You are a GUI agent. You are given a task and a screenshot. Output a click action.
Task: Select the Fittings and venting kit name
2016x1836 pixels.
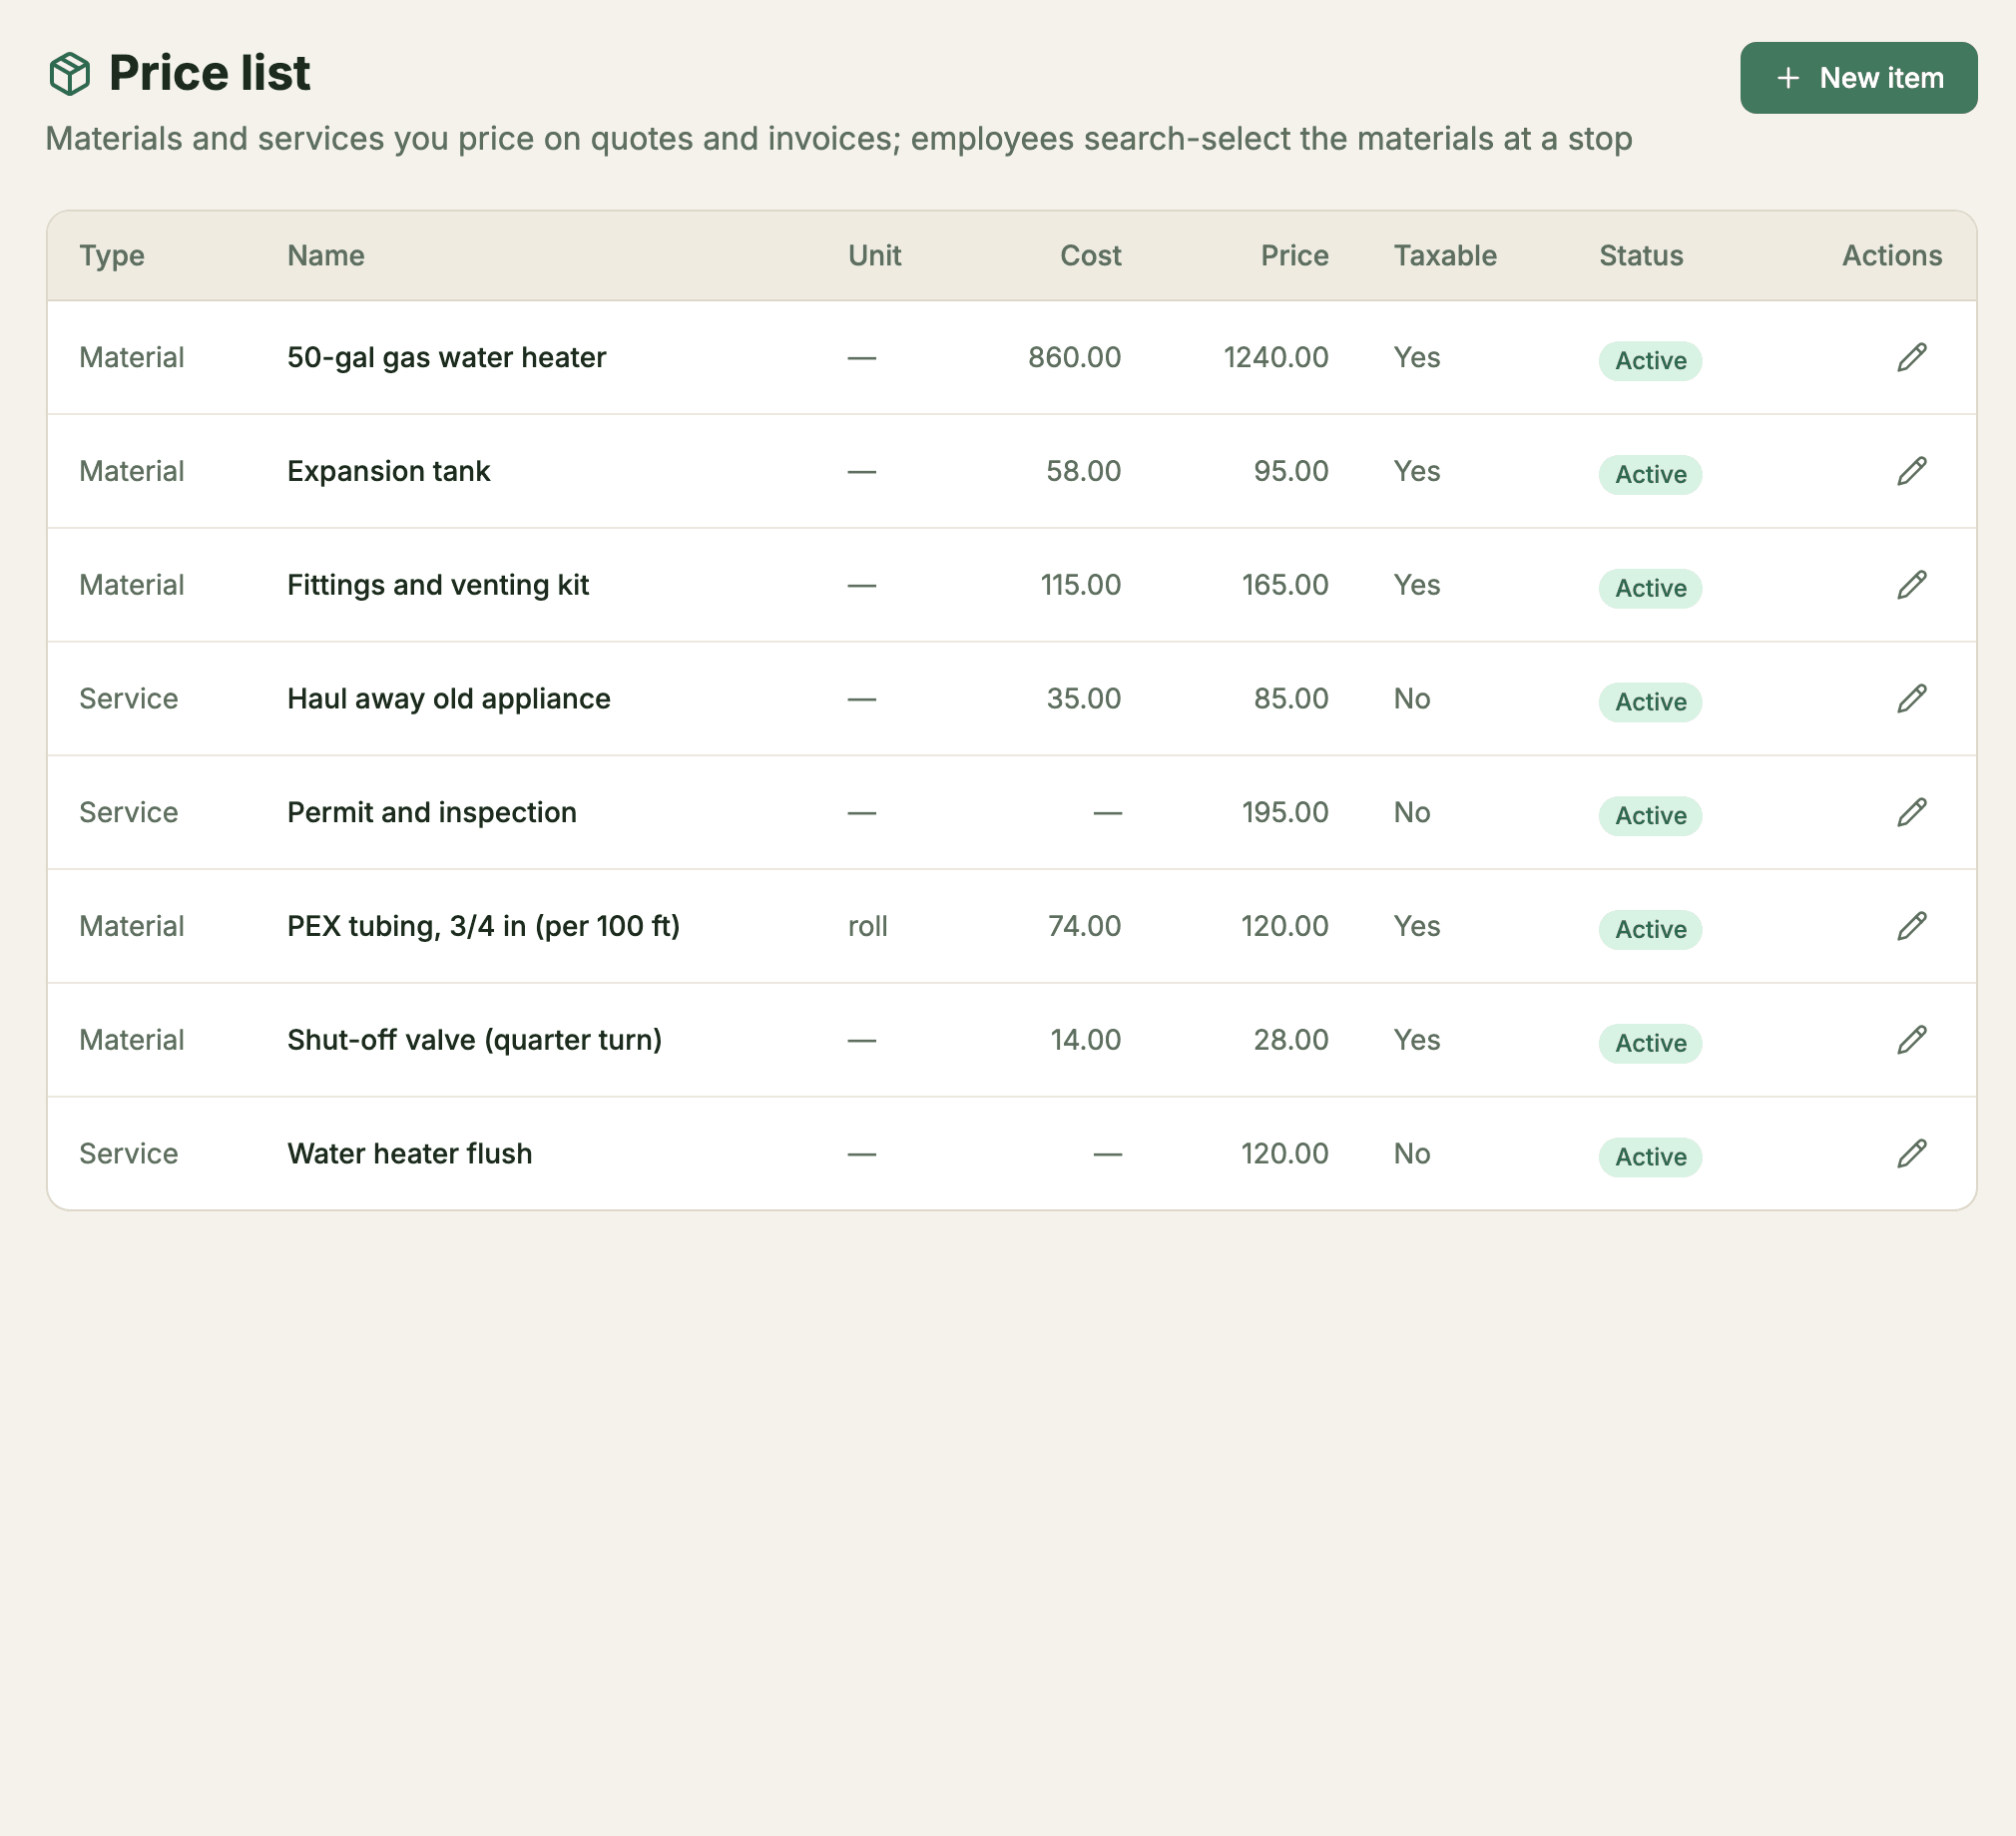438,586
